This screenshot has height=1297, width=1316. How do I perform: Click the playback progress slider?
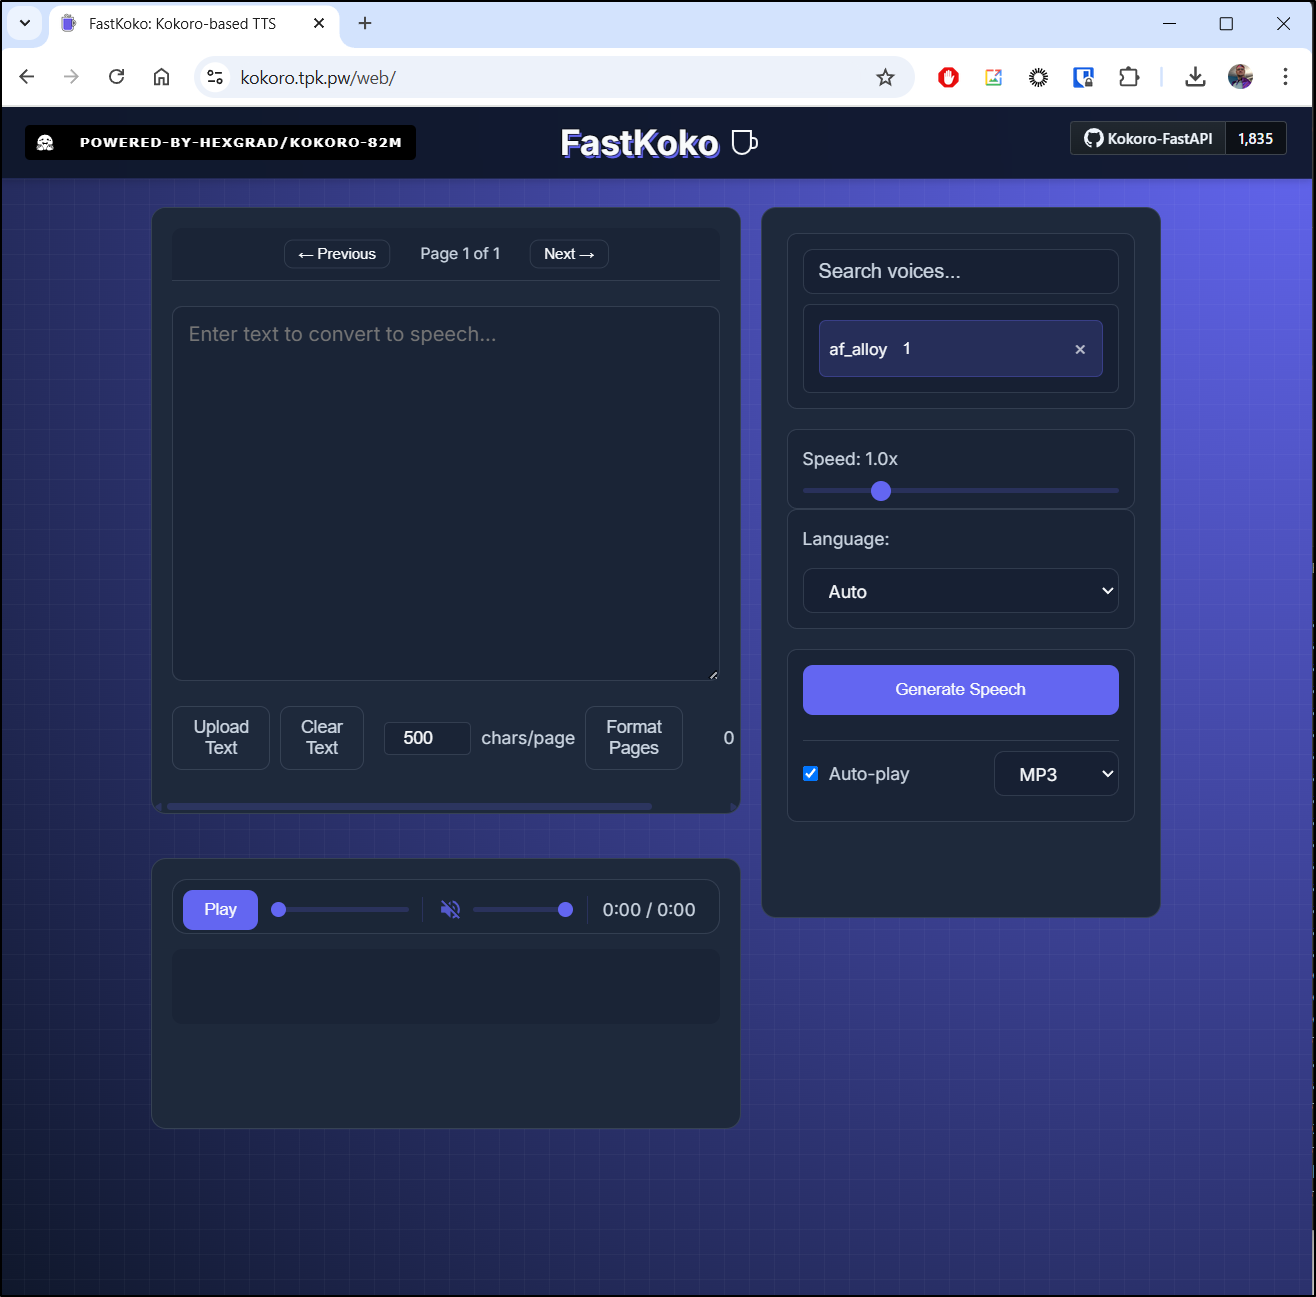point(340,910)
